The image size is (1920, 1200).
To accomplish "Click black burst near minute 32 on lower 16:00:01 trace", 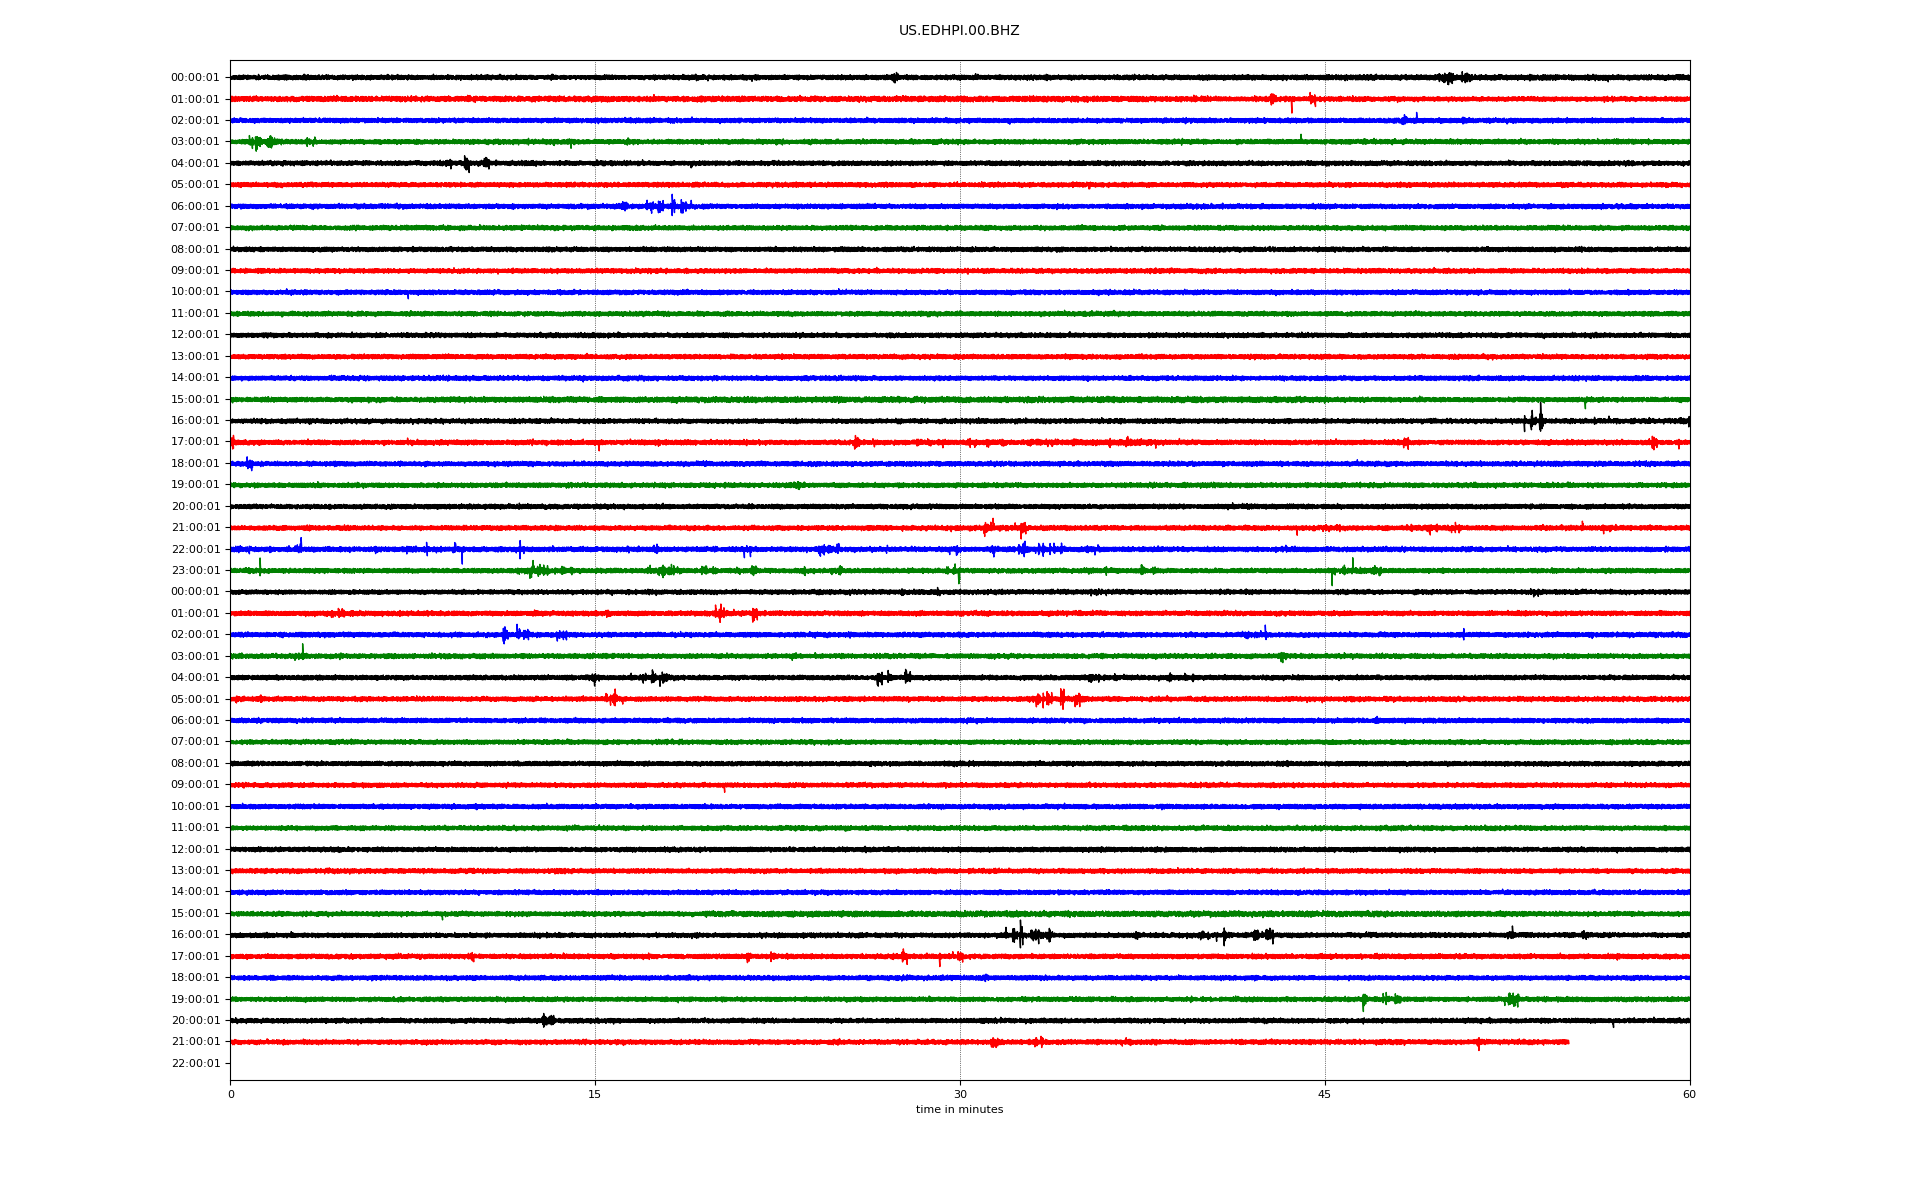I will (x=1020, y=935).
